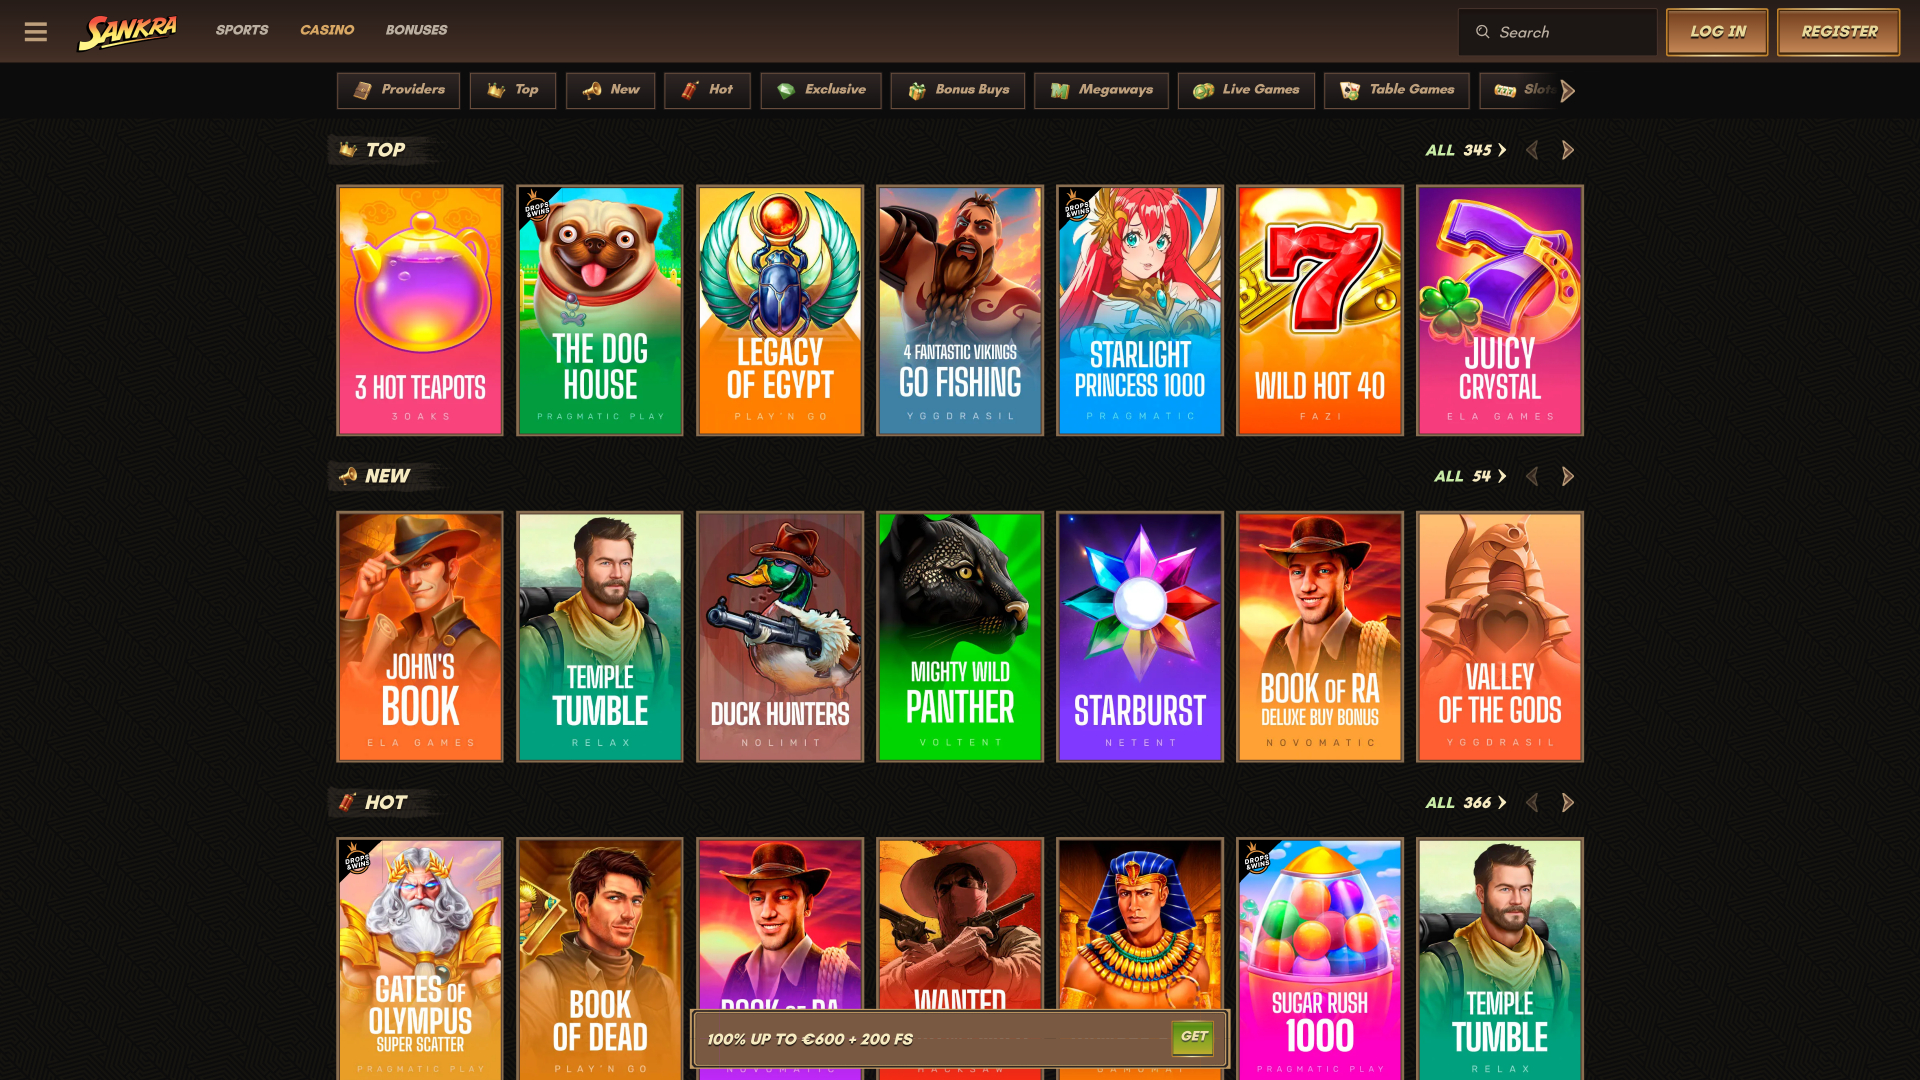Click the Log In button
This screenshot has height=1080, width=1920.
(x=1717, y=32)
